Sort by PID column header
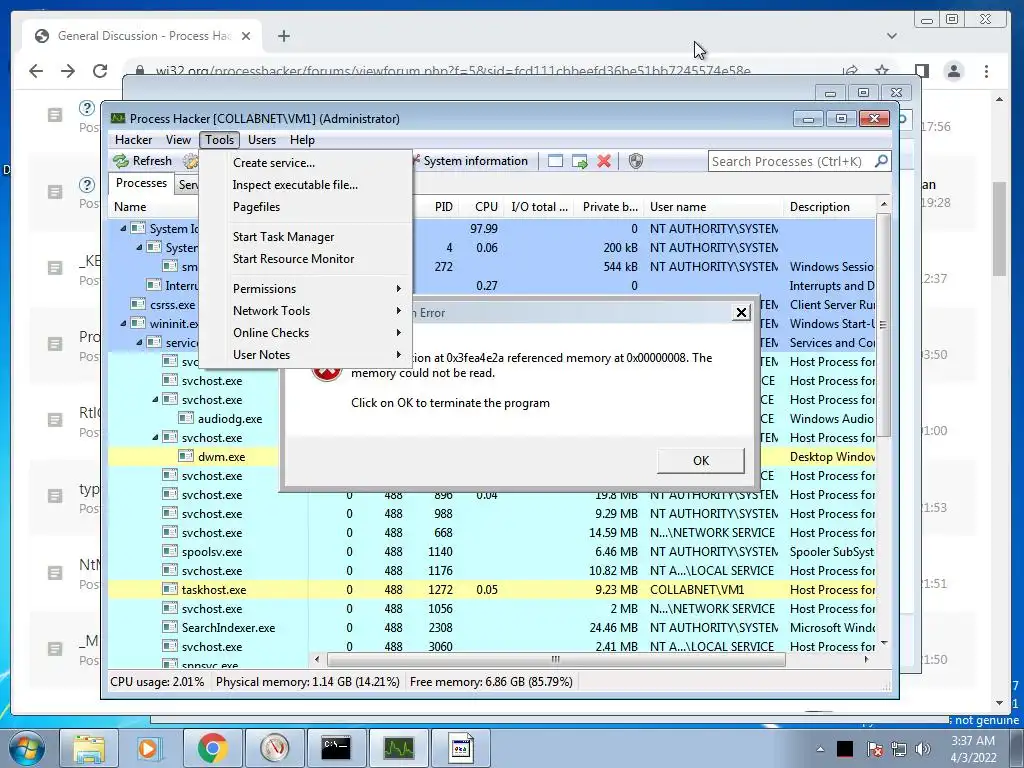 (x=435, y=206)
